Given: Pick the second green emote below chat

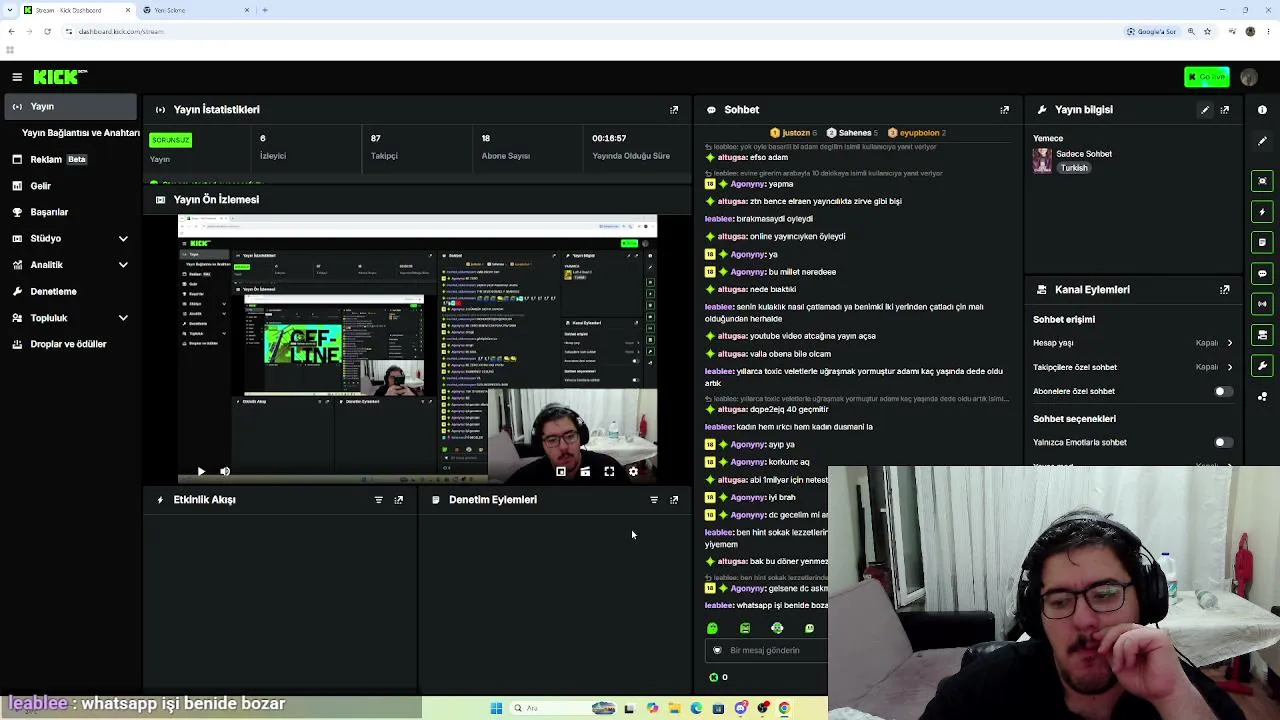Looking at the screenshot, I should click(x=745, y=628).
